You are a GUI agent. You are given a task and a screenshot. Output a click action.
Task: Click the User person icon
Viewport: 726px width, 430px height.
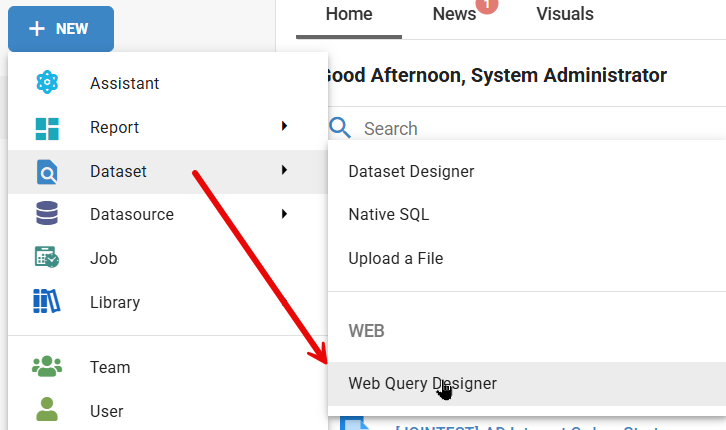coord(47,410)
